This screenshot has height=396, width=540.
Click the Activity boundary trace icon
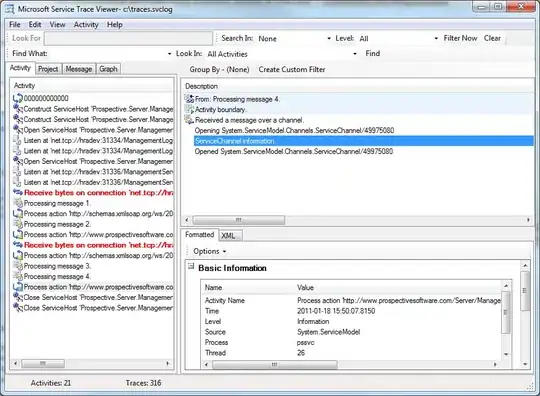[189, 110]
